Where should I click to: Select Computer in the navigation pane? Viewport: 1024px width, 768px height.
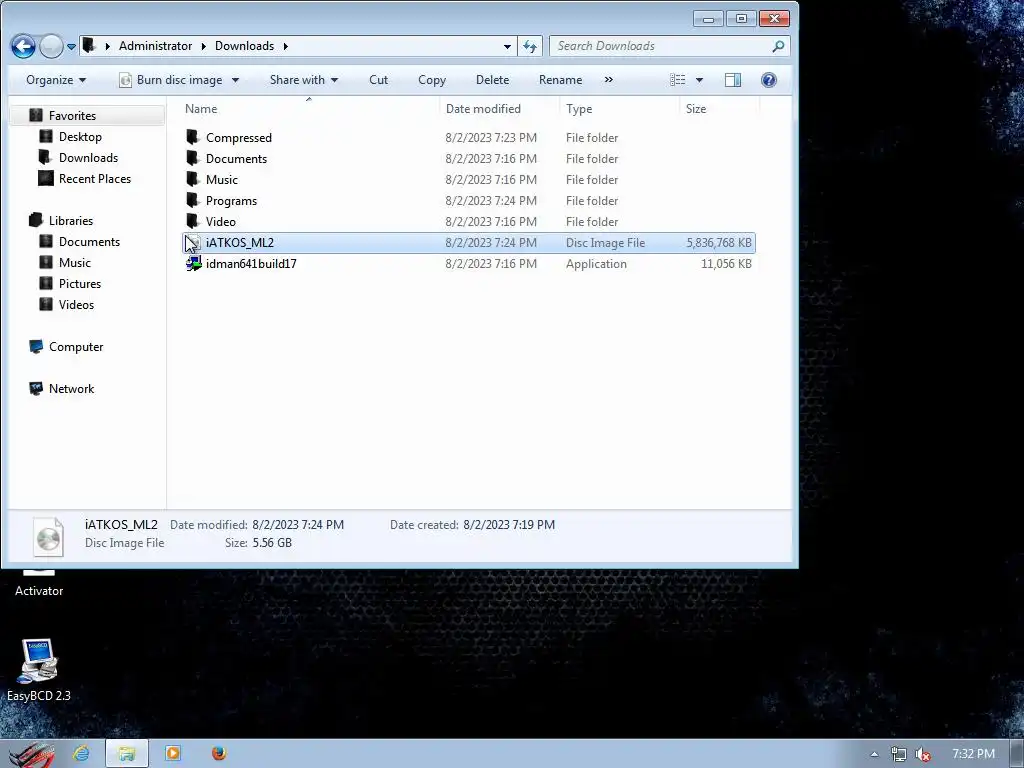pyautogui.click(x=76, y=347)
